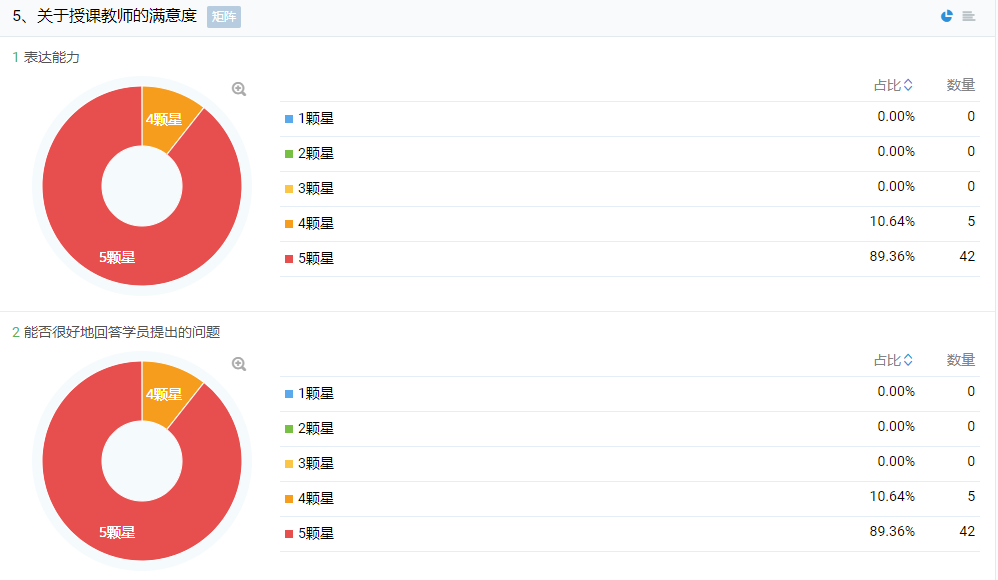Screen dimensions: 998x580
Task: Click green 2颗星 legend swatch in 表达能力
Action: [x=289, y=154]
